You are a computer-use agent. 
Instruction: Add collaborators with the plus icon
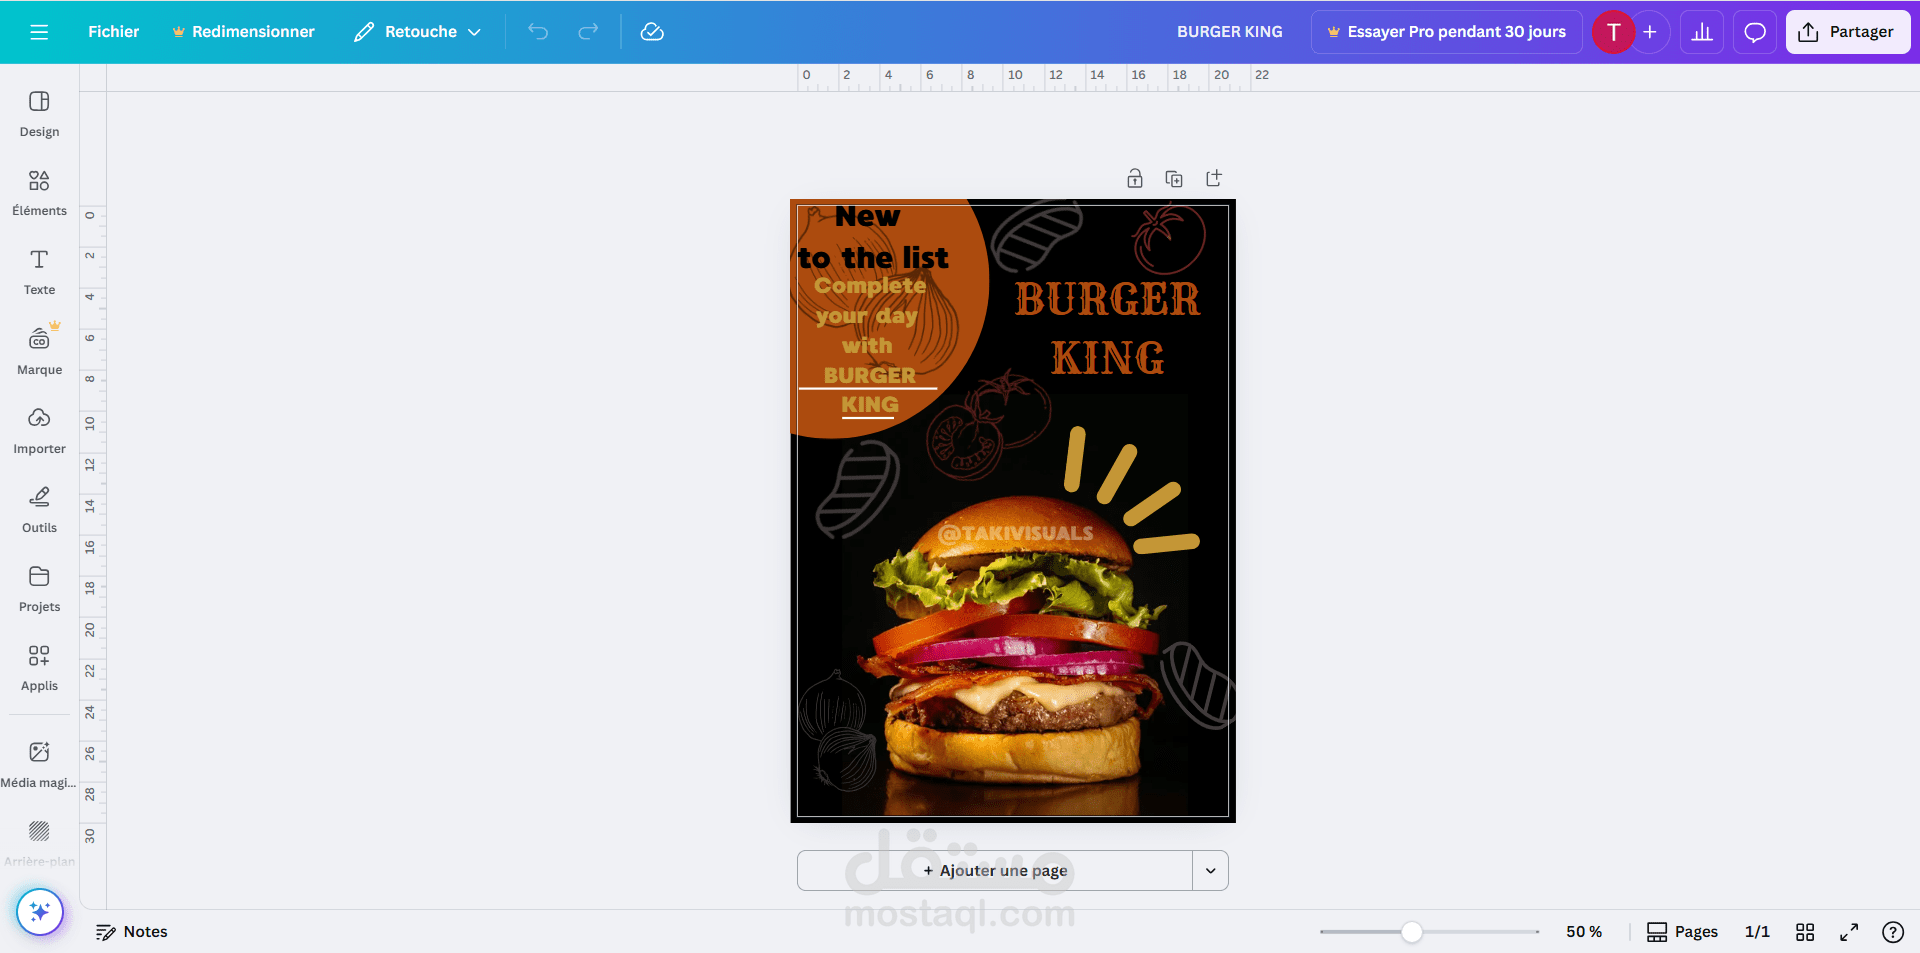click(1650, 32)
